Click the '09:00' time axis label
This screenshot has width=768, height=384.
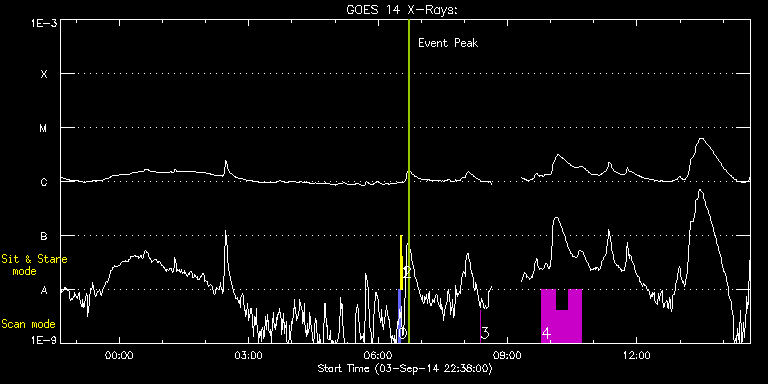pos(507,356)
